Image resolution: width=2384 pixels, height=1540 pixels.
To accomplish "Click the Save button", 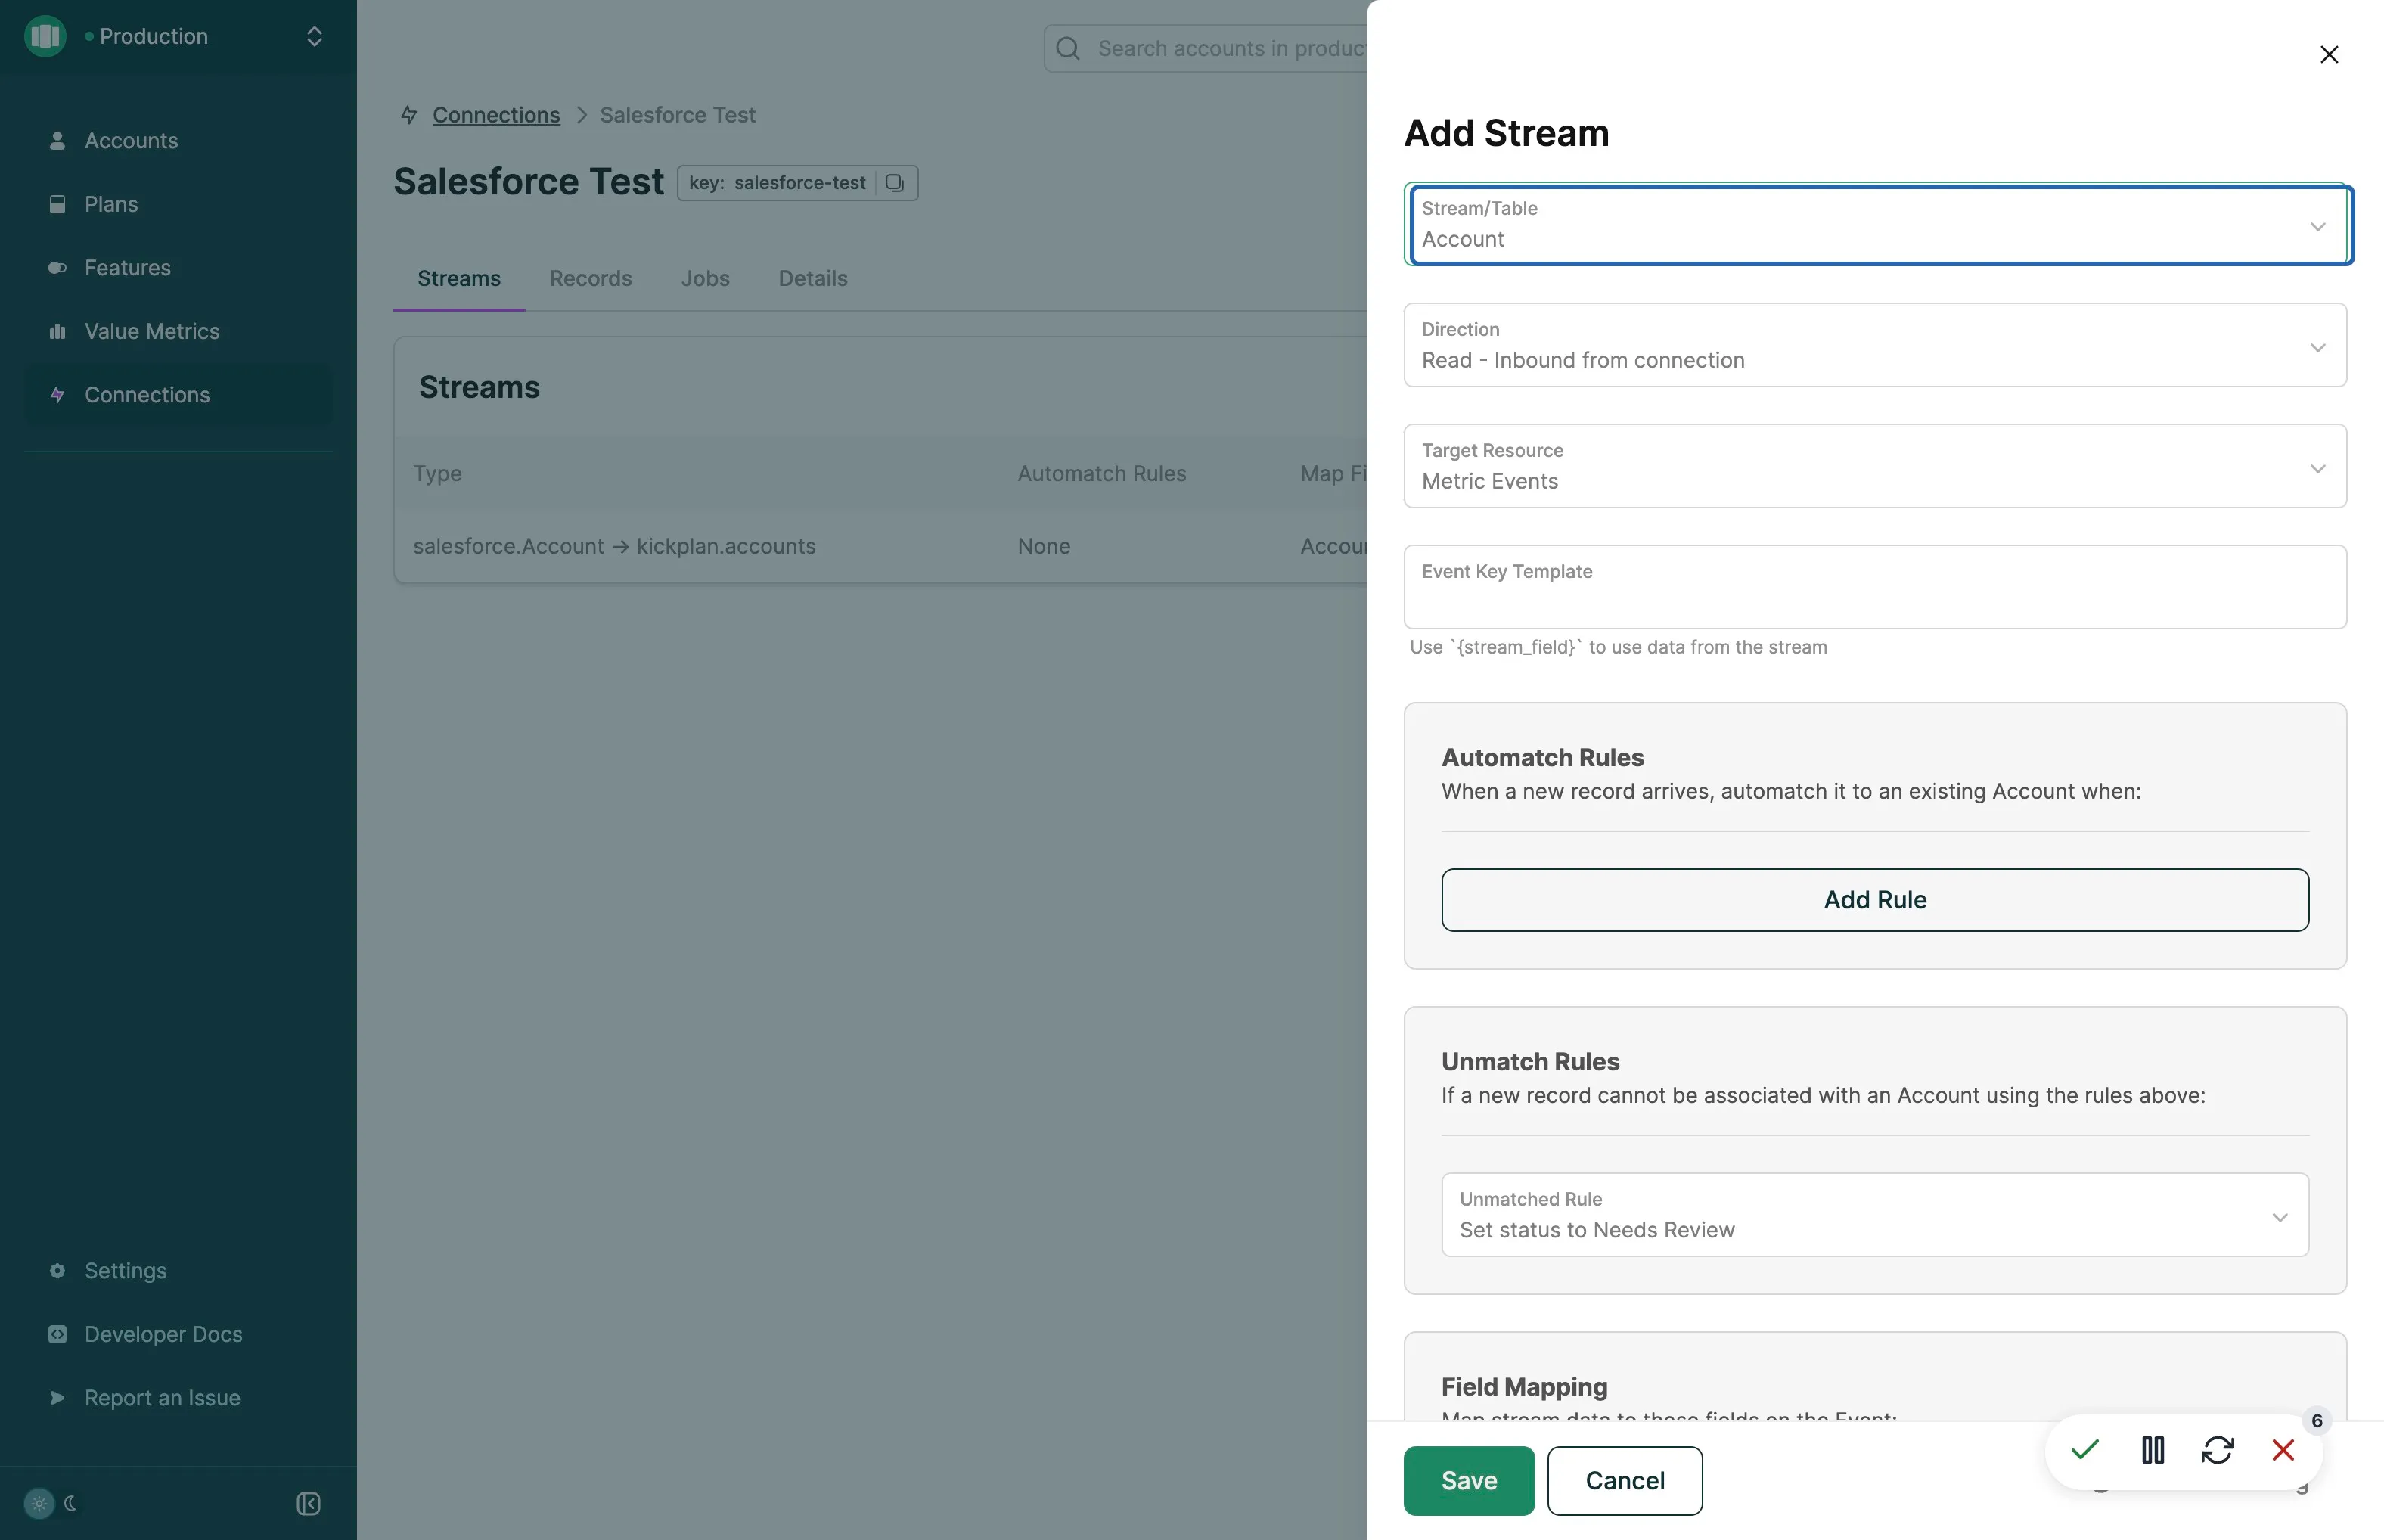I will tap(1469, 1481).
